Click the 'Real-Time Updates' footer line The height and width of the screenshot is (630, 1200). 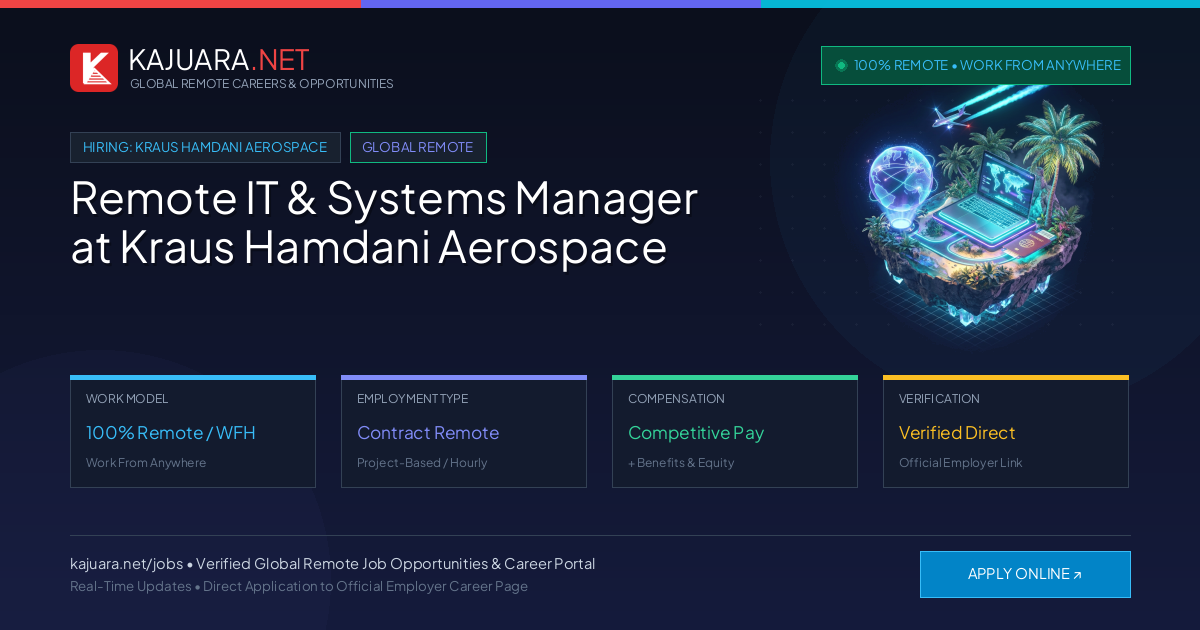299,586
